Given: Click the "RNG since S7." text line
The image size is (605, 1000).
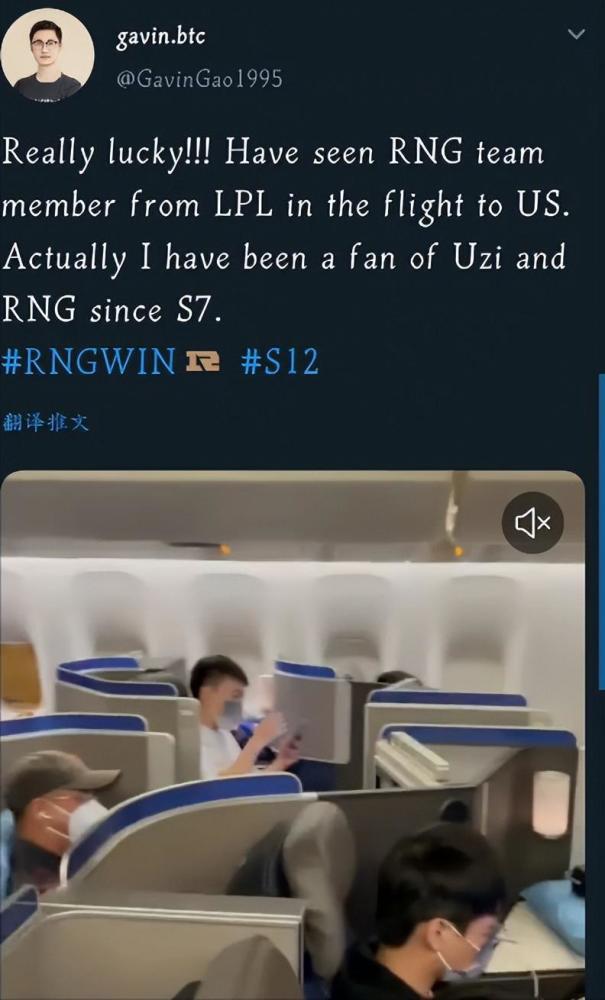Looking at the screenshot, I should [x=112, y=309].
